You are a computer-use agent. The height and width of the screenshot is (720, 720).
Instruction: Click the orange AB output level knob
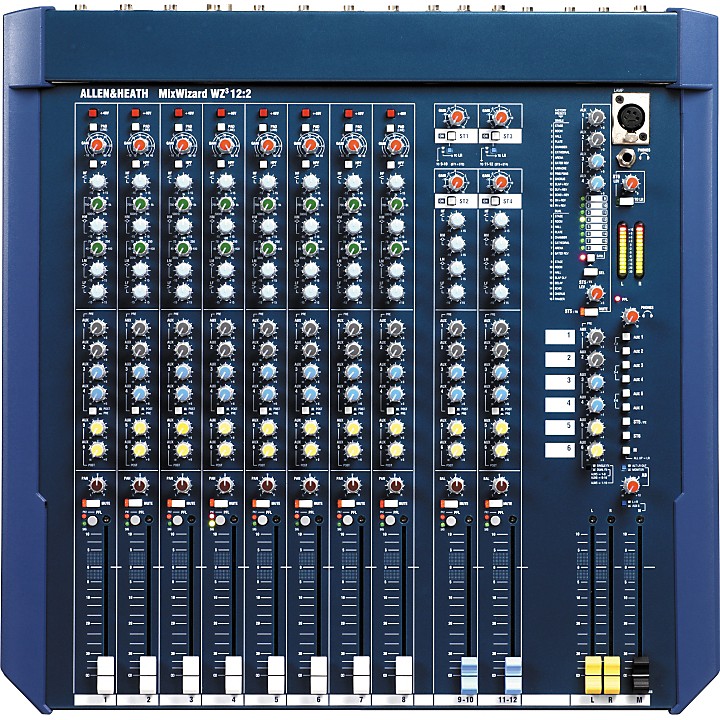click(631, 485)
